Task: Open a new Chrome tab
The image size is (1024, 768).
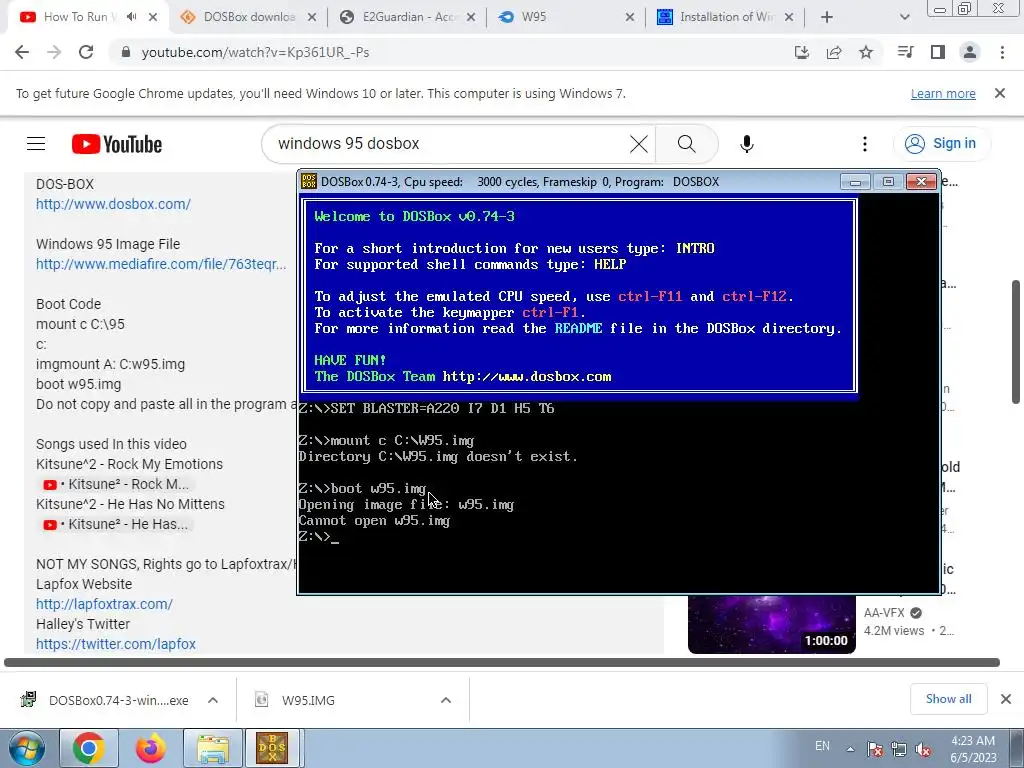Action: (x=827, y=17)
